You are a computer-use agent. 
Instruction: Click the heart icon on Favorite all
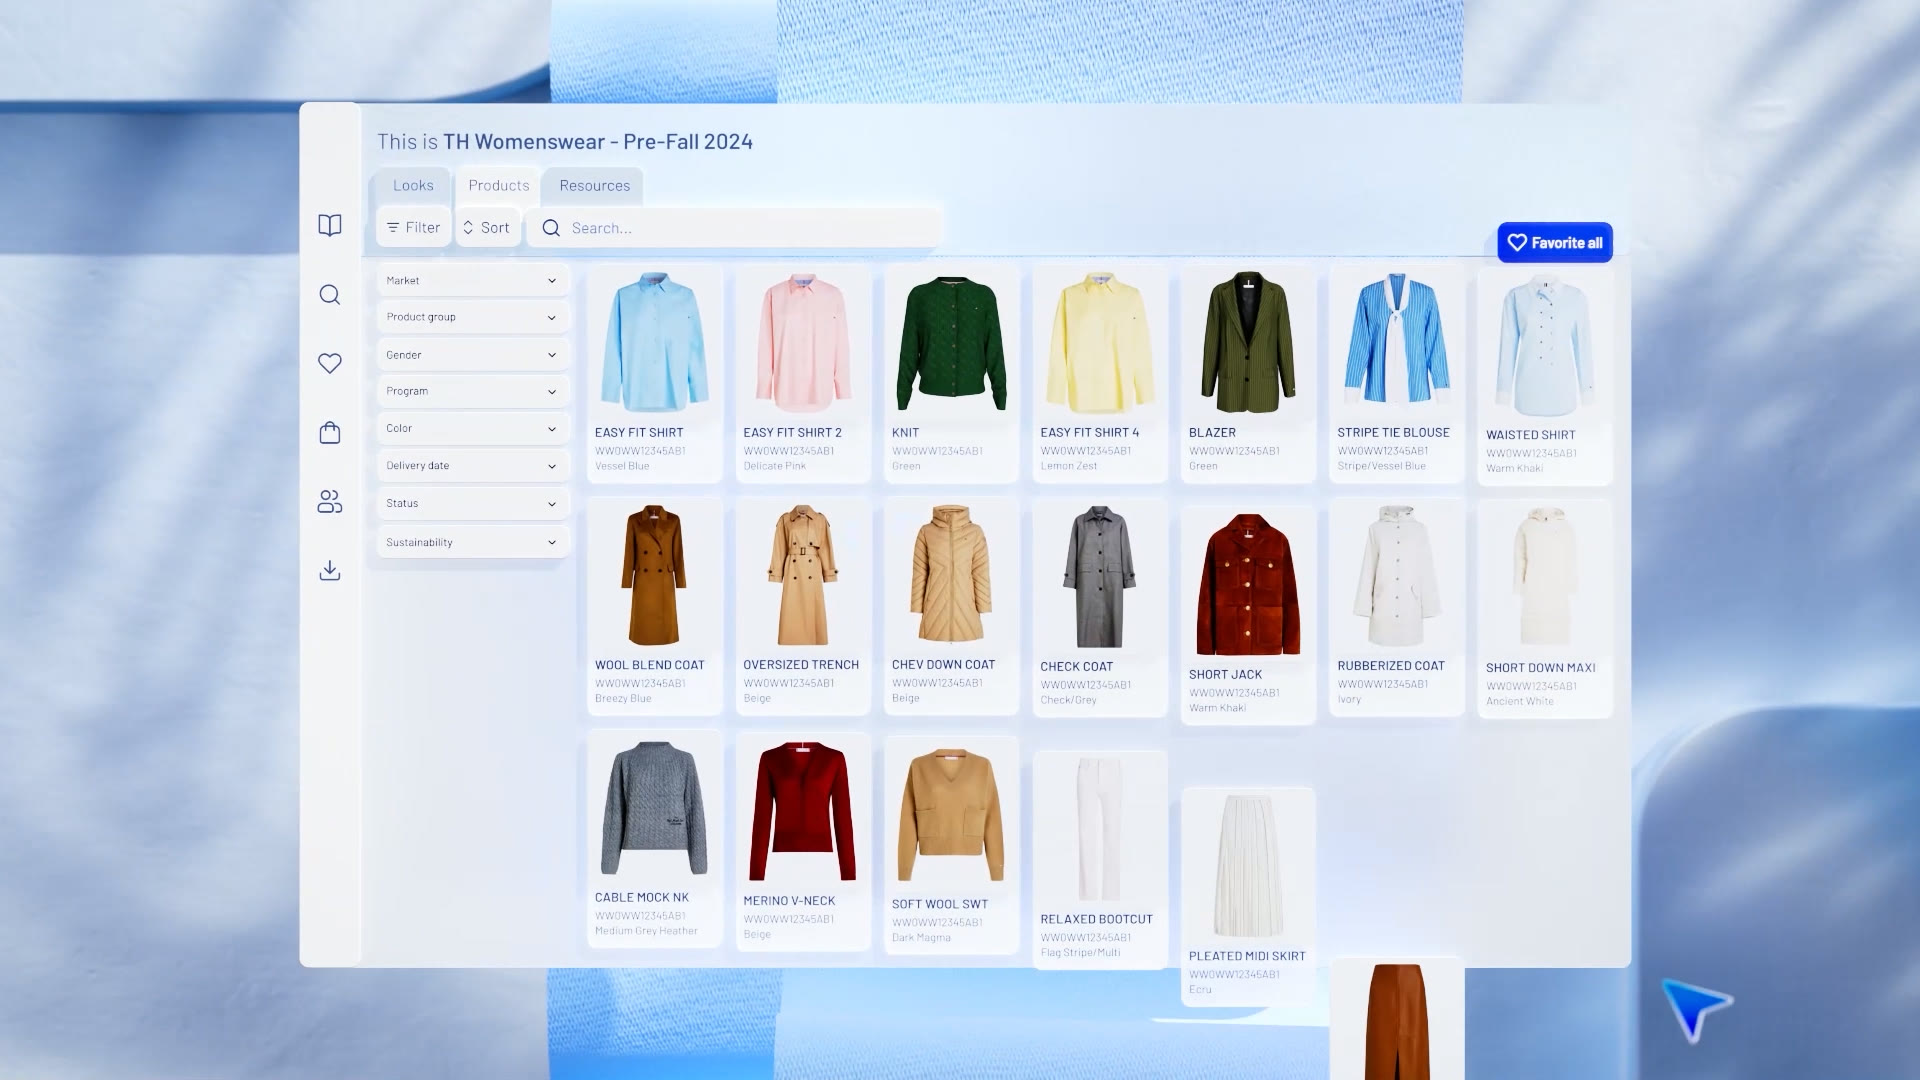coord(1517,242)
